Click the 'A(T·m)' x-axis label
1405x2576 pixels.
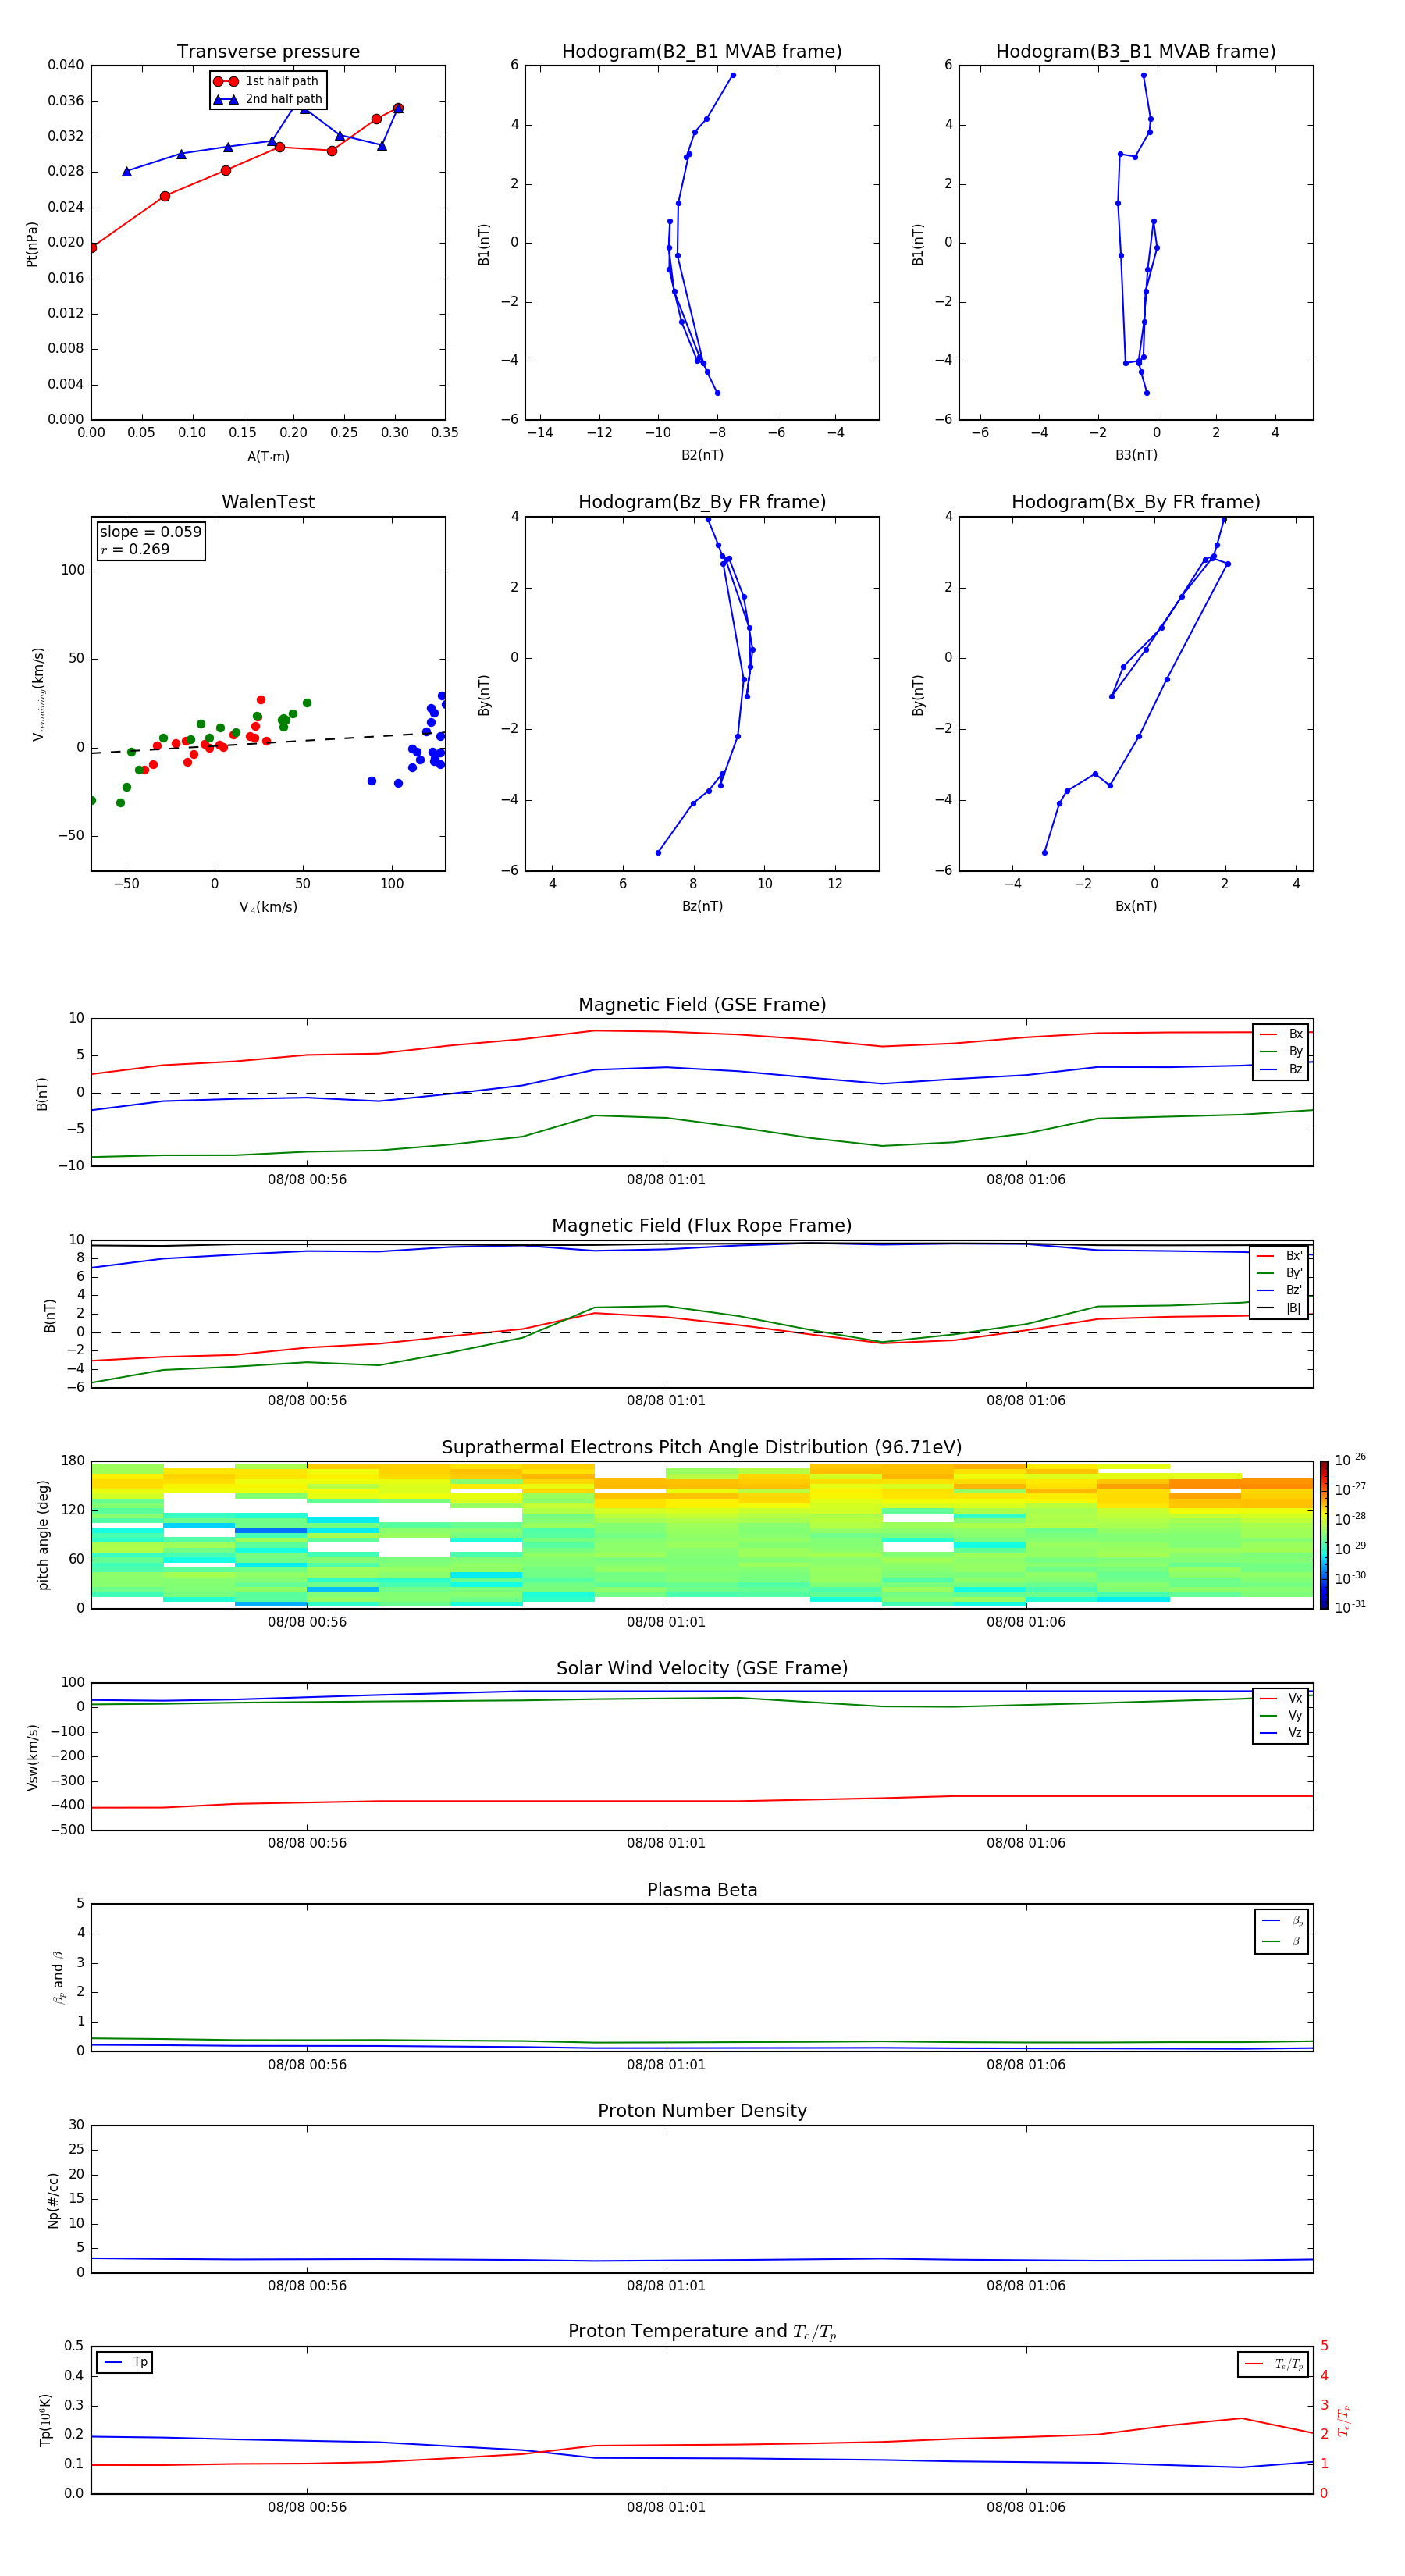(268, 457)
